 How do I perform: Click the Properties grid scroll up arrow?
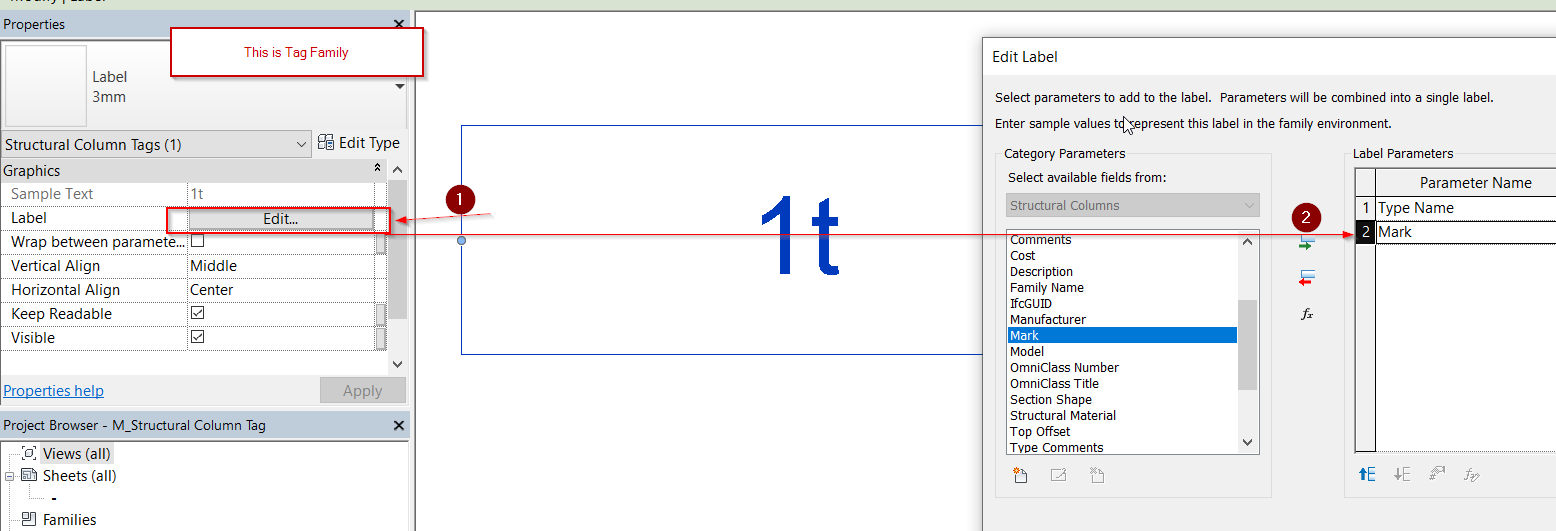396,171
